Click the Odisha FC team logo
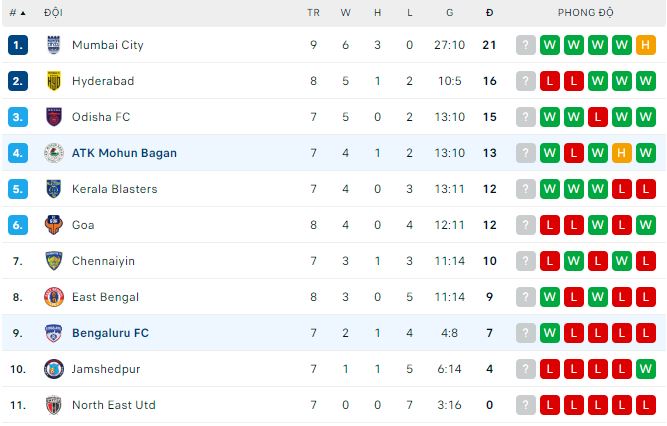Image resolution: width=667 pixels, height=426 pixels. (54, 117)
